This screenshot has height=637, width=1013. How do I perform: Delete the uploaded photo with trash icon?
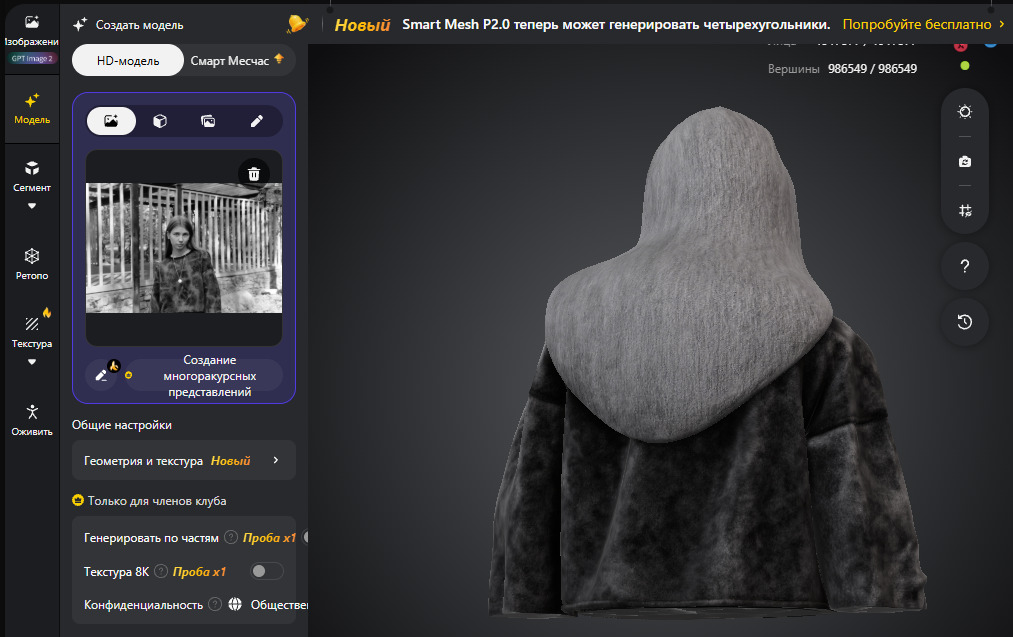[x=254, y=174]
